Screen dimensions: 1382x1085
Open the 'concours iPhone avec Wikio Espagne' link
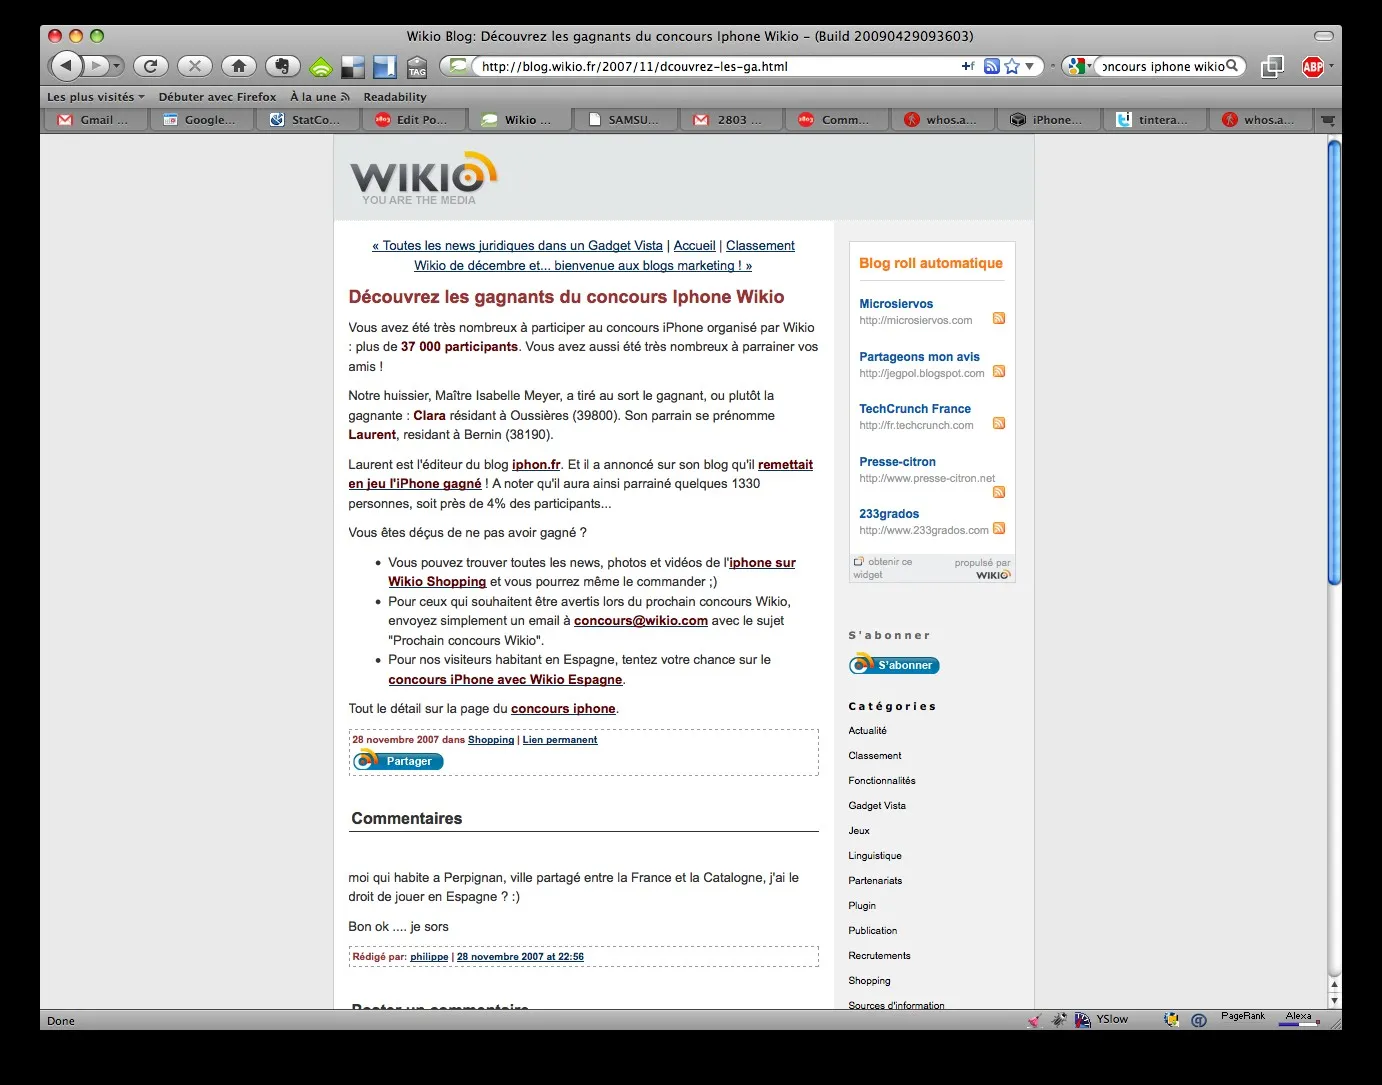pyautogui.click(x=505, y=680)
